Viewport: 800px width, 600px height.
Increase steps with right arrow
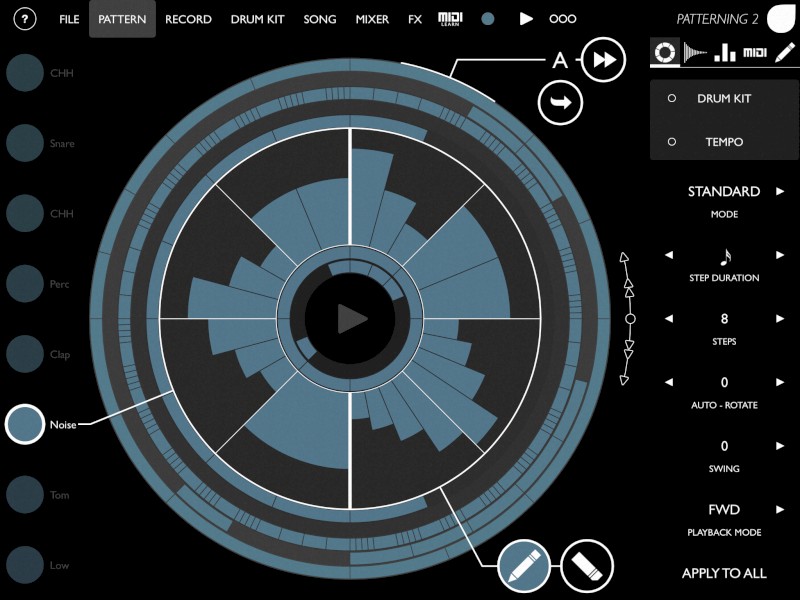click(x=780, y=319)
